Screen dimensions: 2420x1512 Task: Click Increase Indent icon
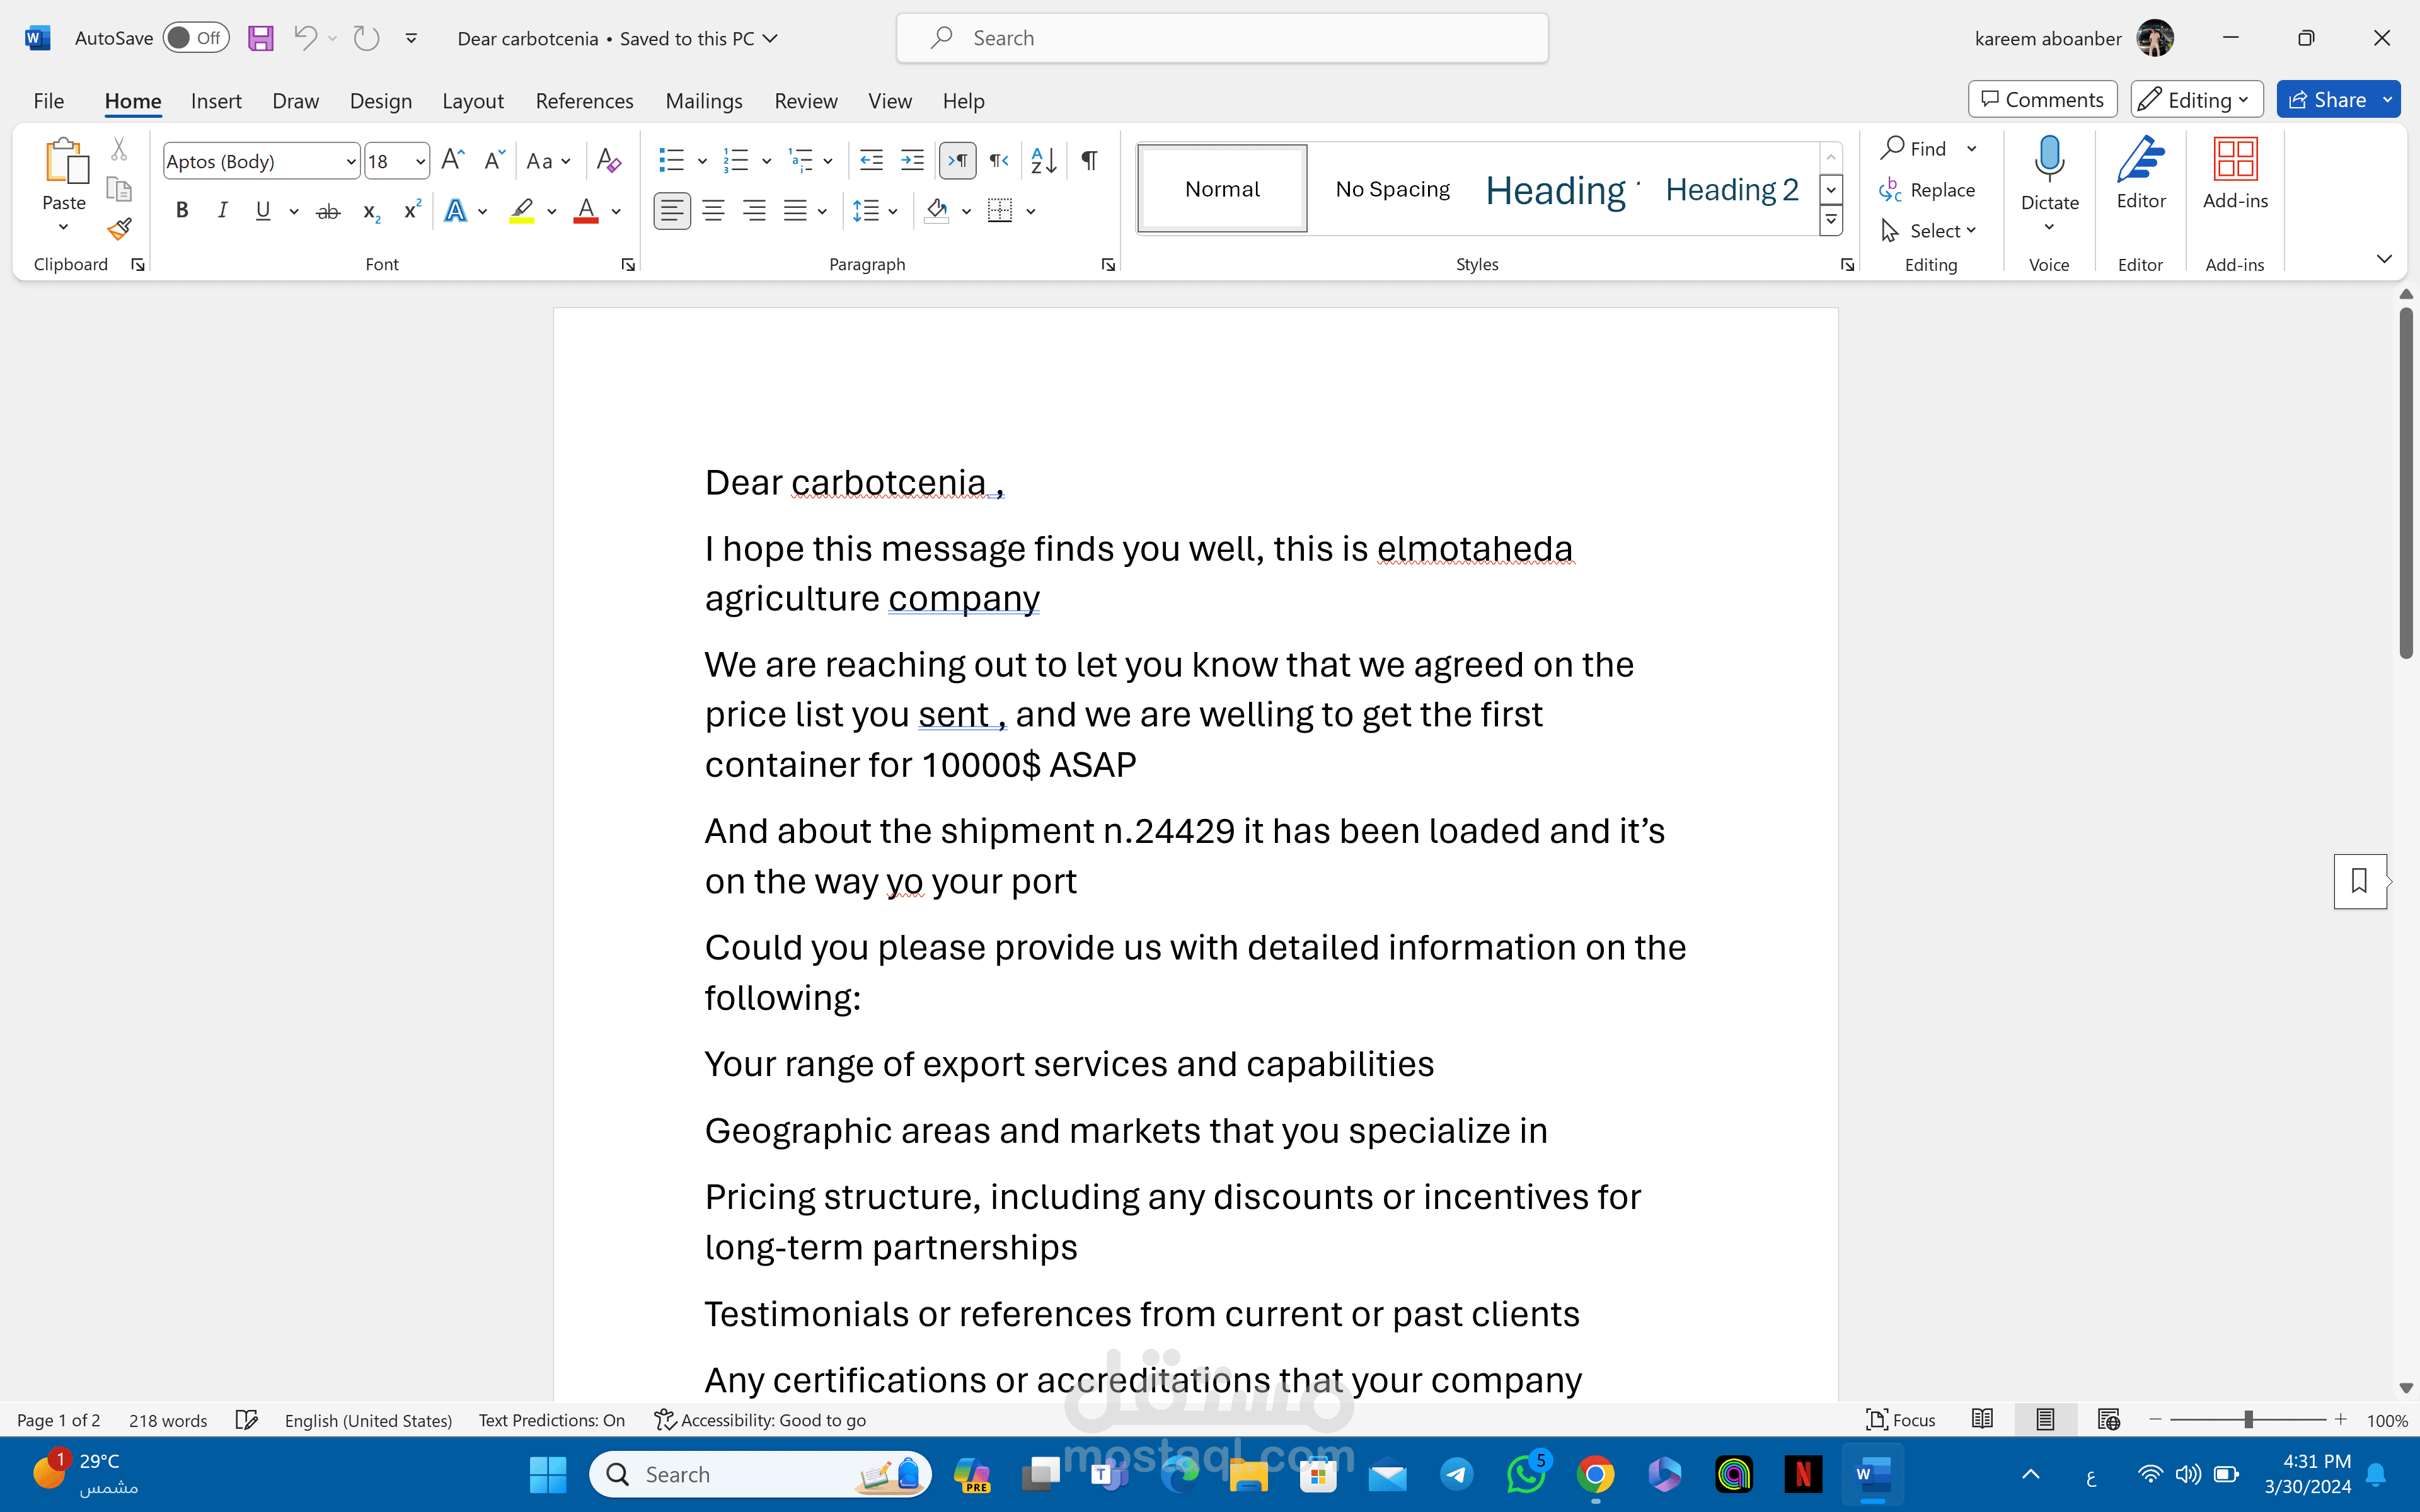[x=912, y=160]
